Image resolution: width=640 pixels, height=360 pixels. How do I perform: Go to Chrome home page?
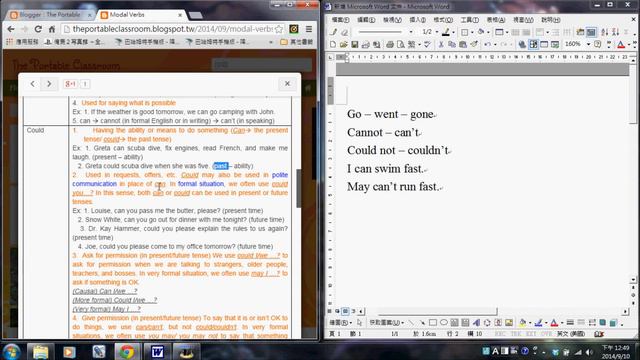[52, 29]
